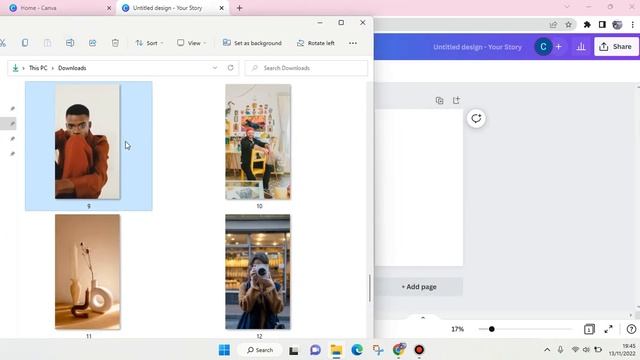This screenshot has height=360, width=640.
Task: Open the Sort dropdown menu
Action: 149,43
